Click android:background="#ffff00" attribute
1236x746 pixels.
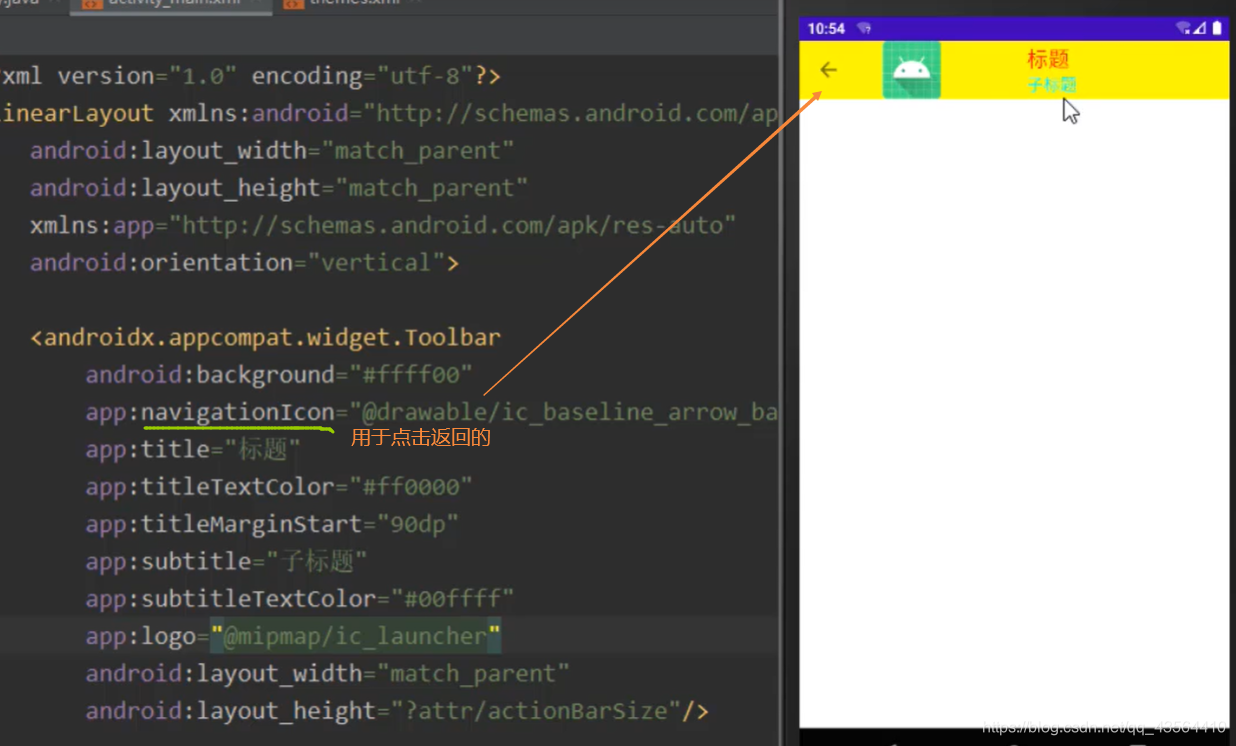279,375
